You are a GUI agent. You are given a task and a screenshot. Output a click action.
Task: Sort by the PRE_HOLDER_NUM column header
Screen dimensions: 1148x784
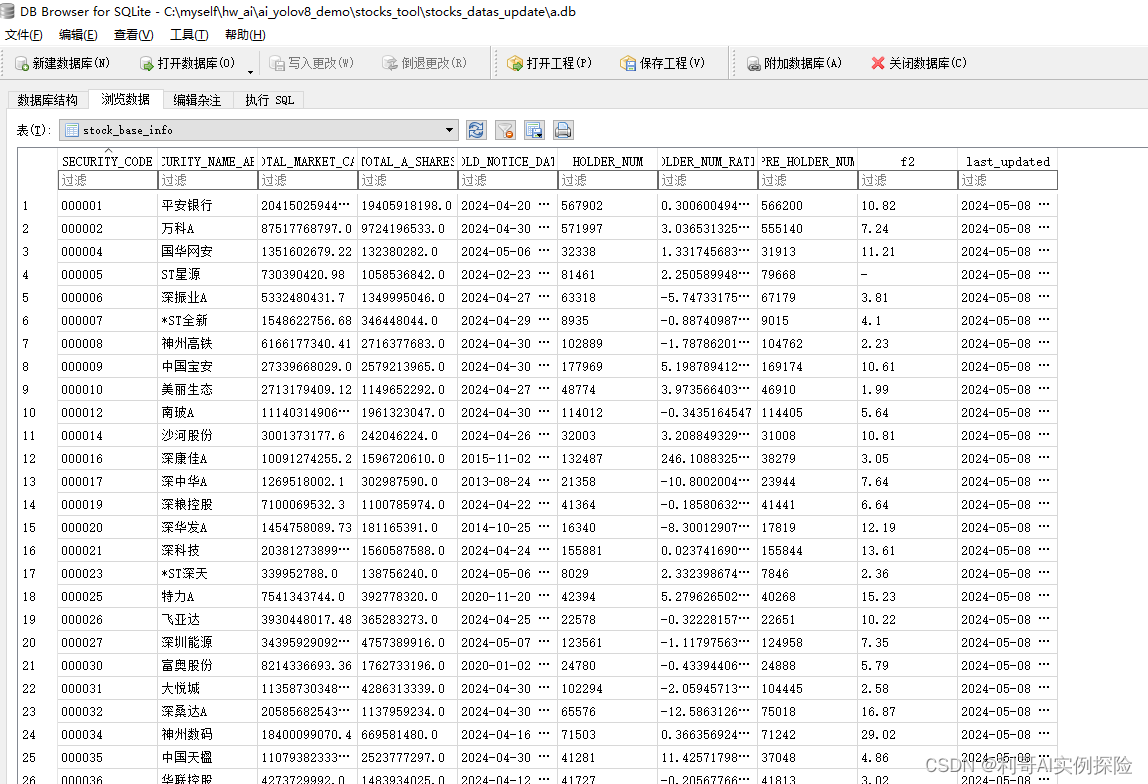[808, 162]
